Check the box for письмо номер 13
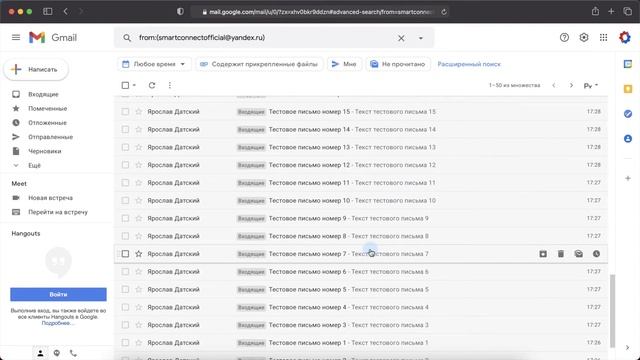This screenshot has height=360, width=640. [x=125, y=147]
